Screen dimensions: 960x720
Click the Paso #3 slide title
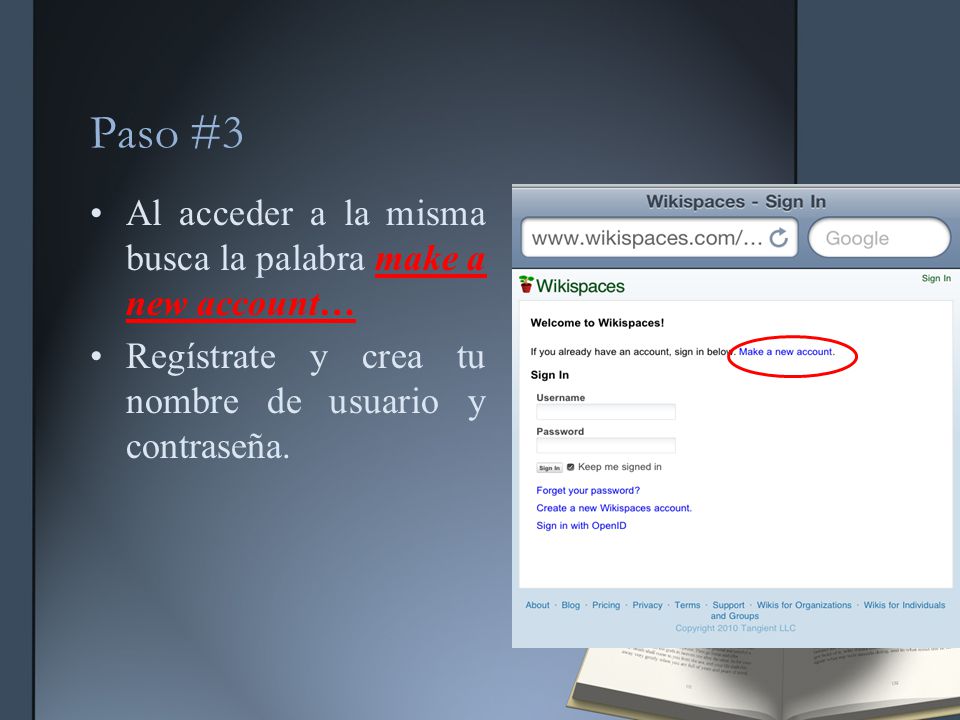coord(167,132)
